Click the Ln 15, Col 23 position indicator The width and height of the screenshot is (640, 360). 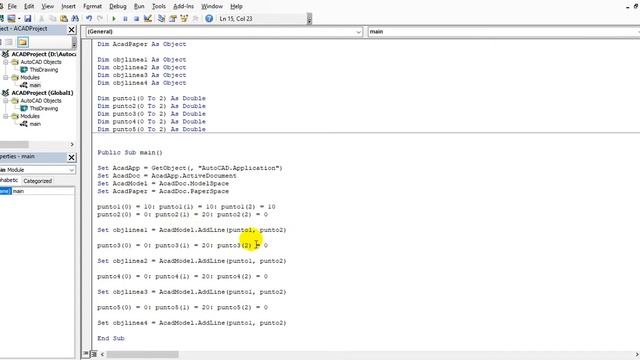[x=236, y=19]
